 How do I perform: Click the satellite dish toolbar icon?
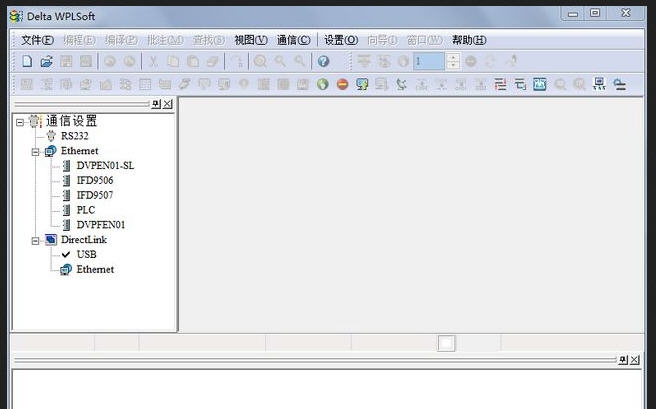[x=401, y=84]
